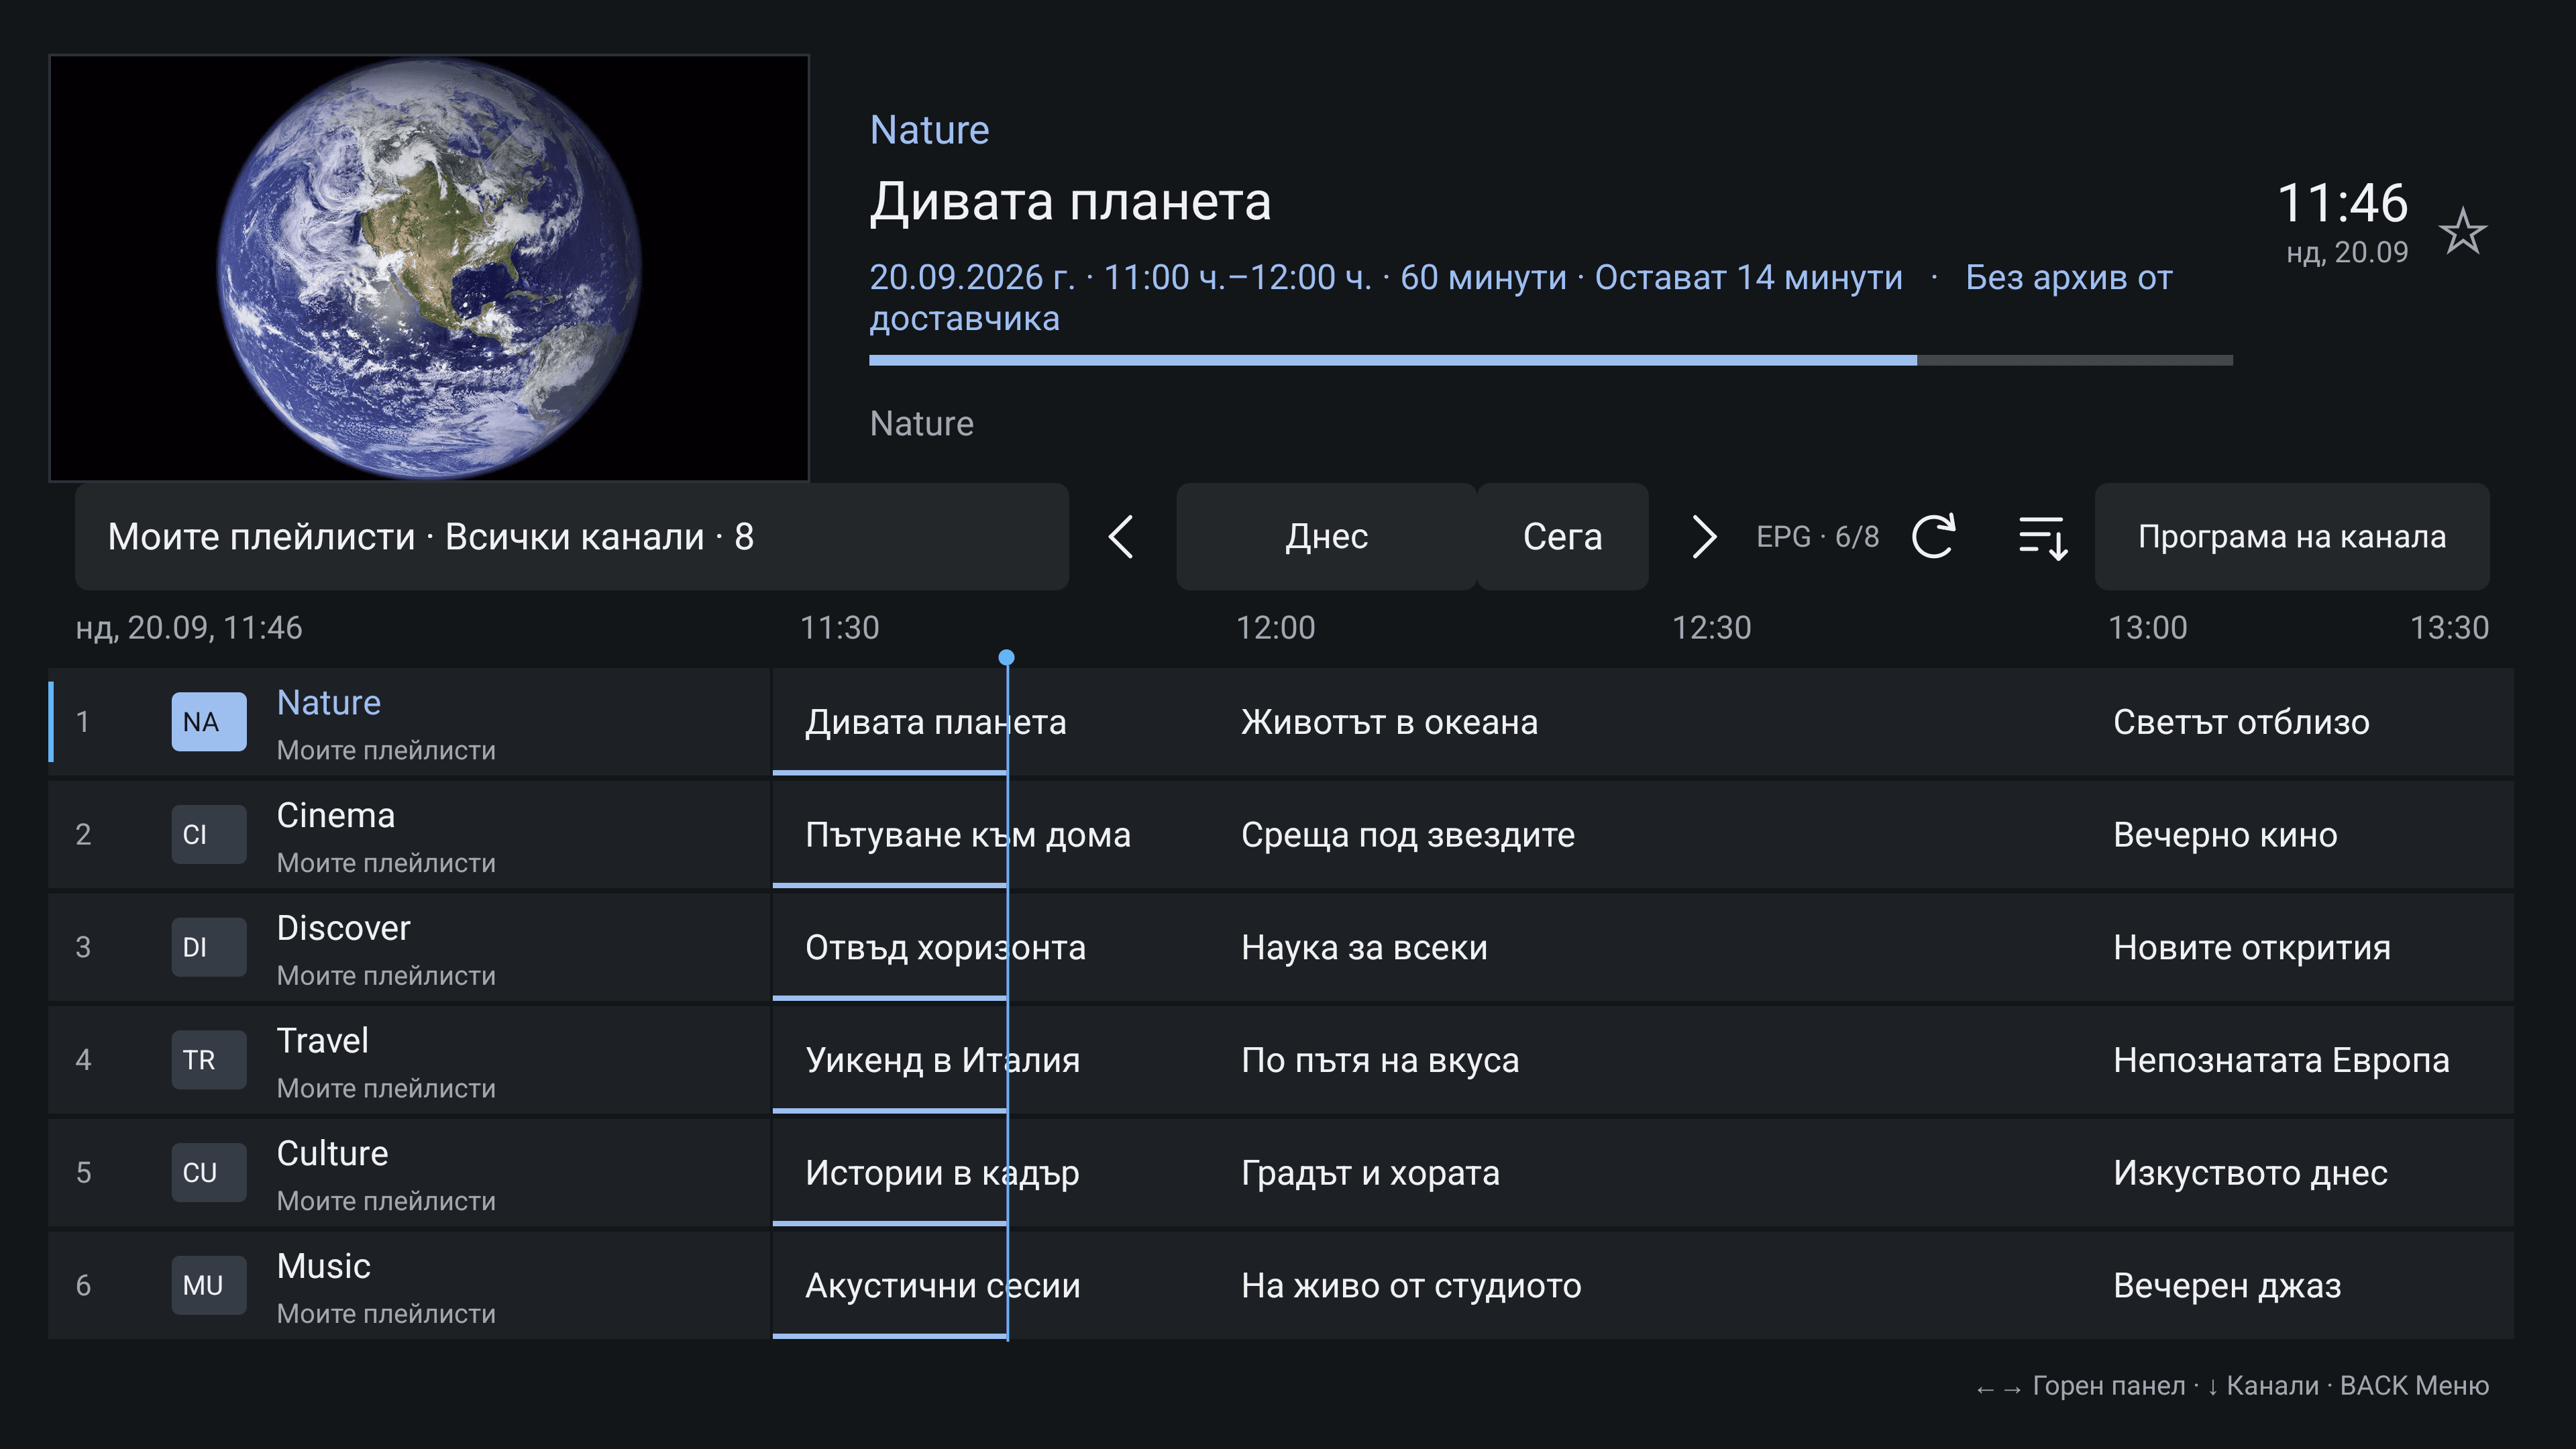Open the program Животът в океана
The width and height of the screenshot is (2576, 1449).
tap(1644, 721)
